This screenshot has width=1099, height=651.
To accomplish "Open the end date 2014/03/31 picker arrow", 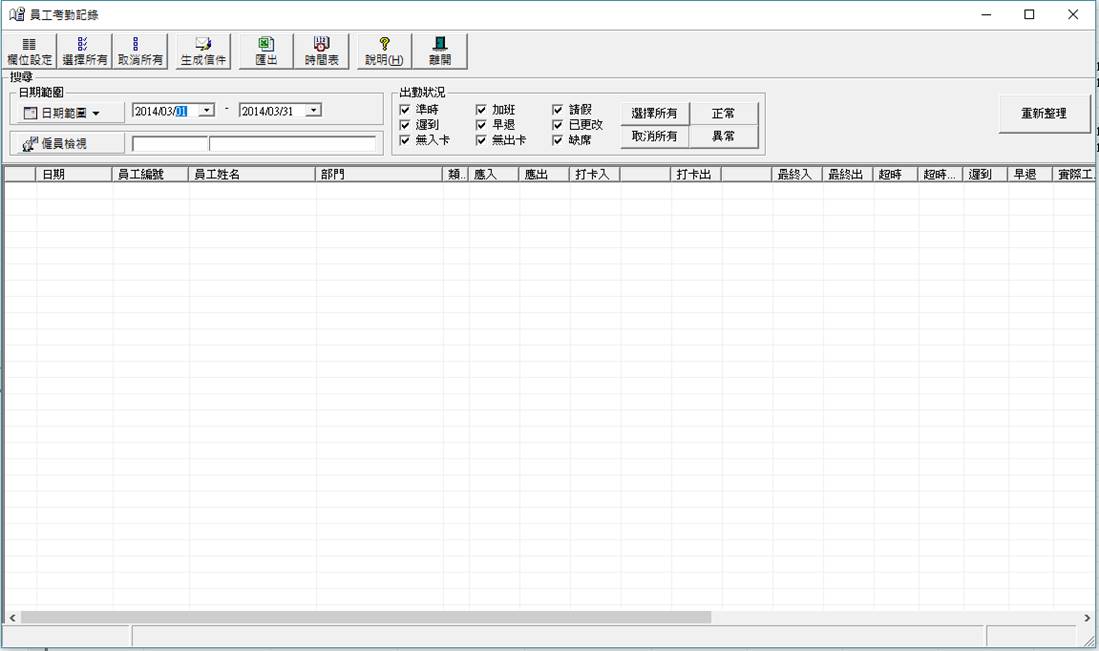I will click(314, 111).
